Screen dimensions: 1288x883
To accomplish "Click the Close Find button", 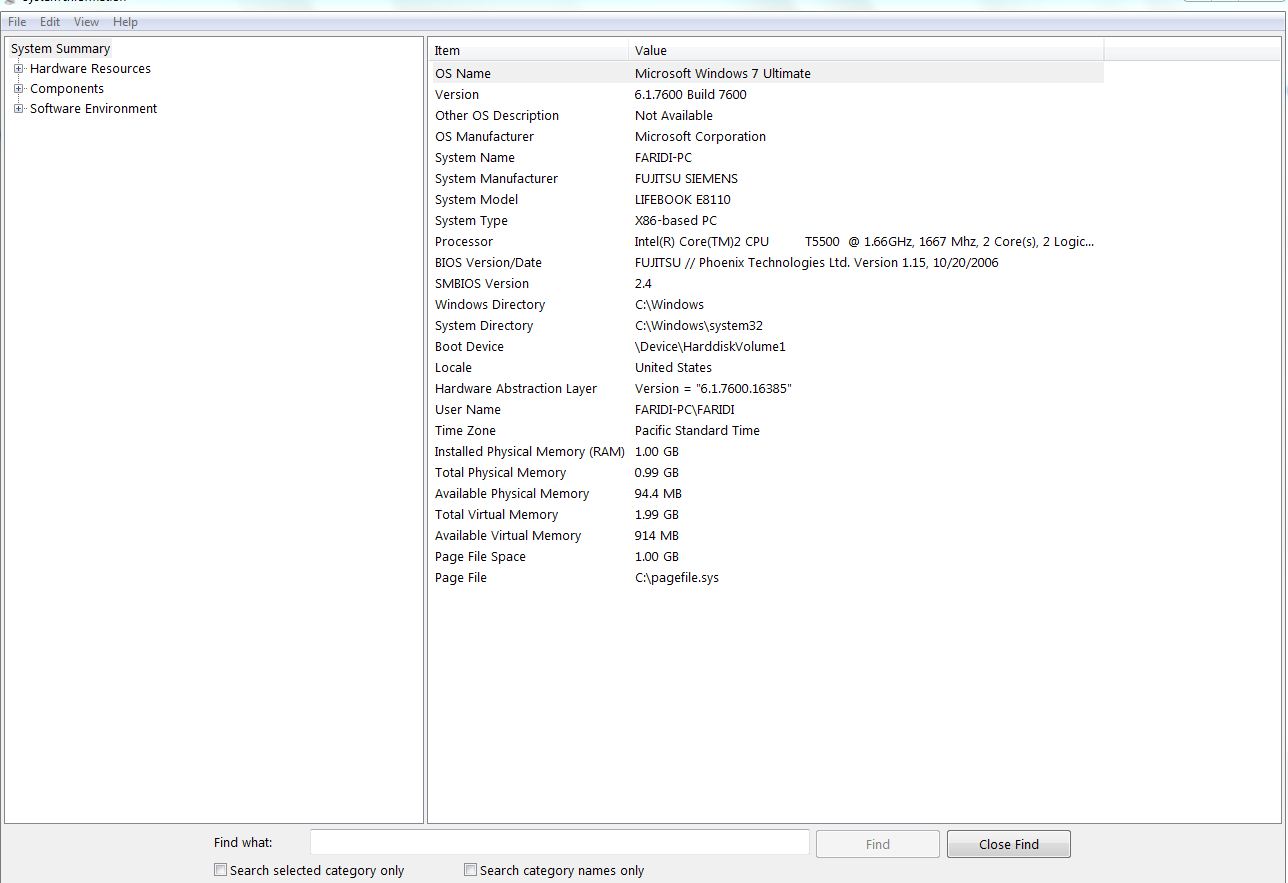I will [x=1008, y=843].
